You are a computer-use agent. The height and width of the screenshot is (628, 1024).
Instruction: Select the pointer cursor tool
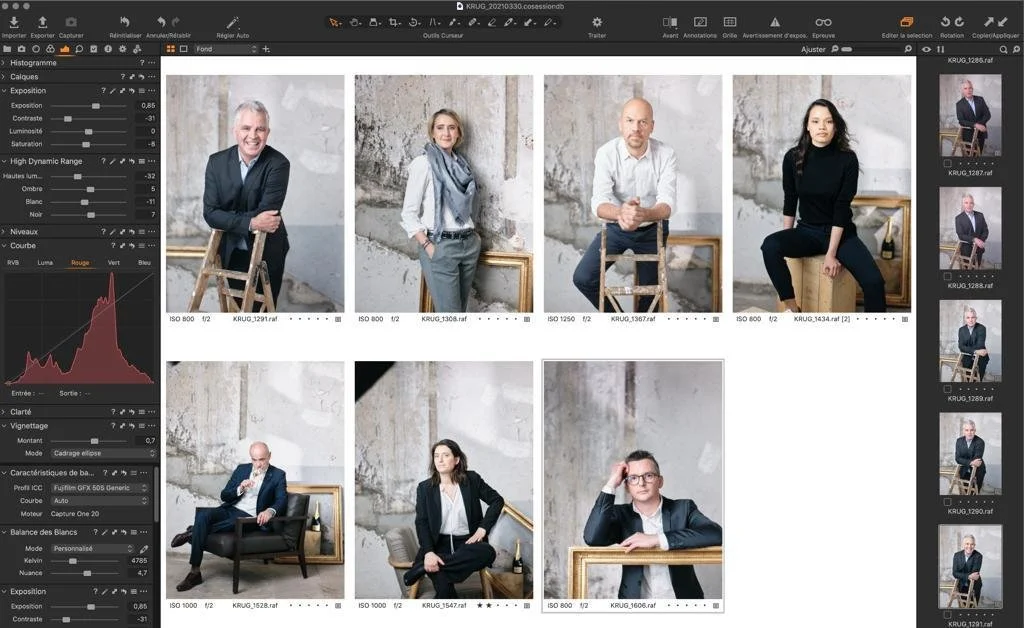pos(335,22)
